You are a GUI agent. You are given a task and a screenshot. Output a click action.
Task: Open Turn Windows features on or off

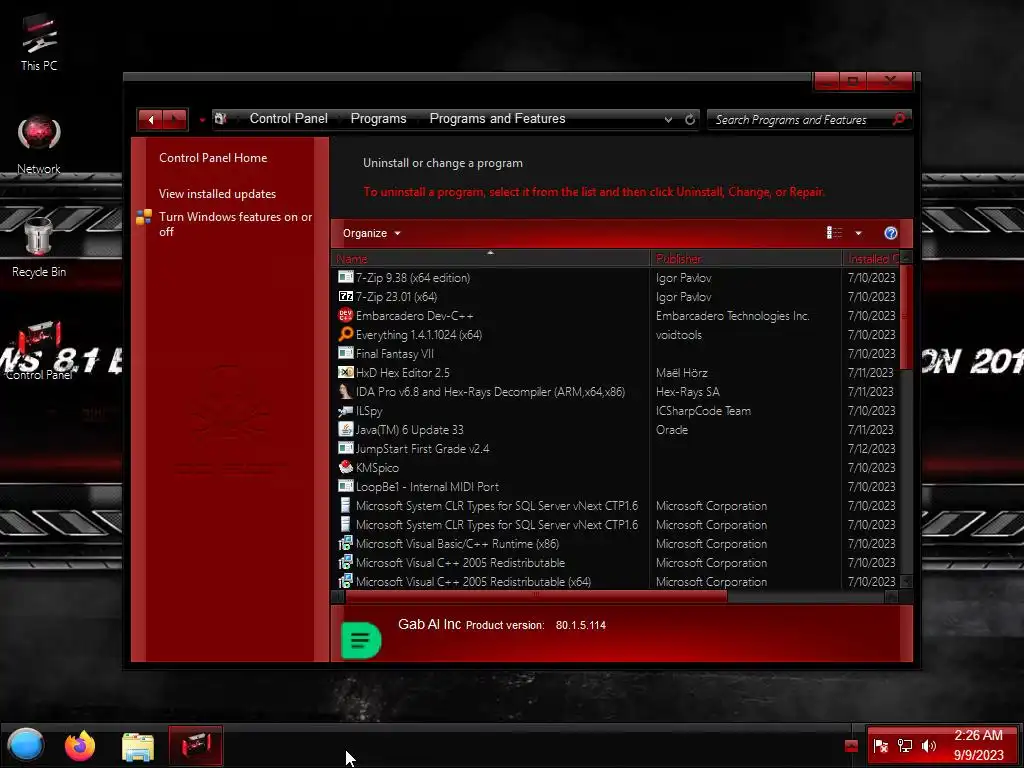coord(235,224)
